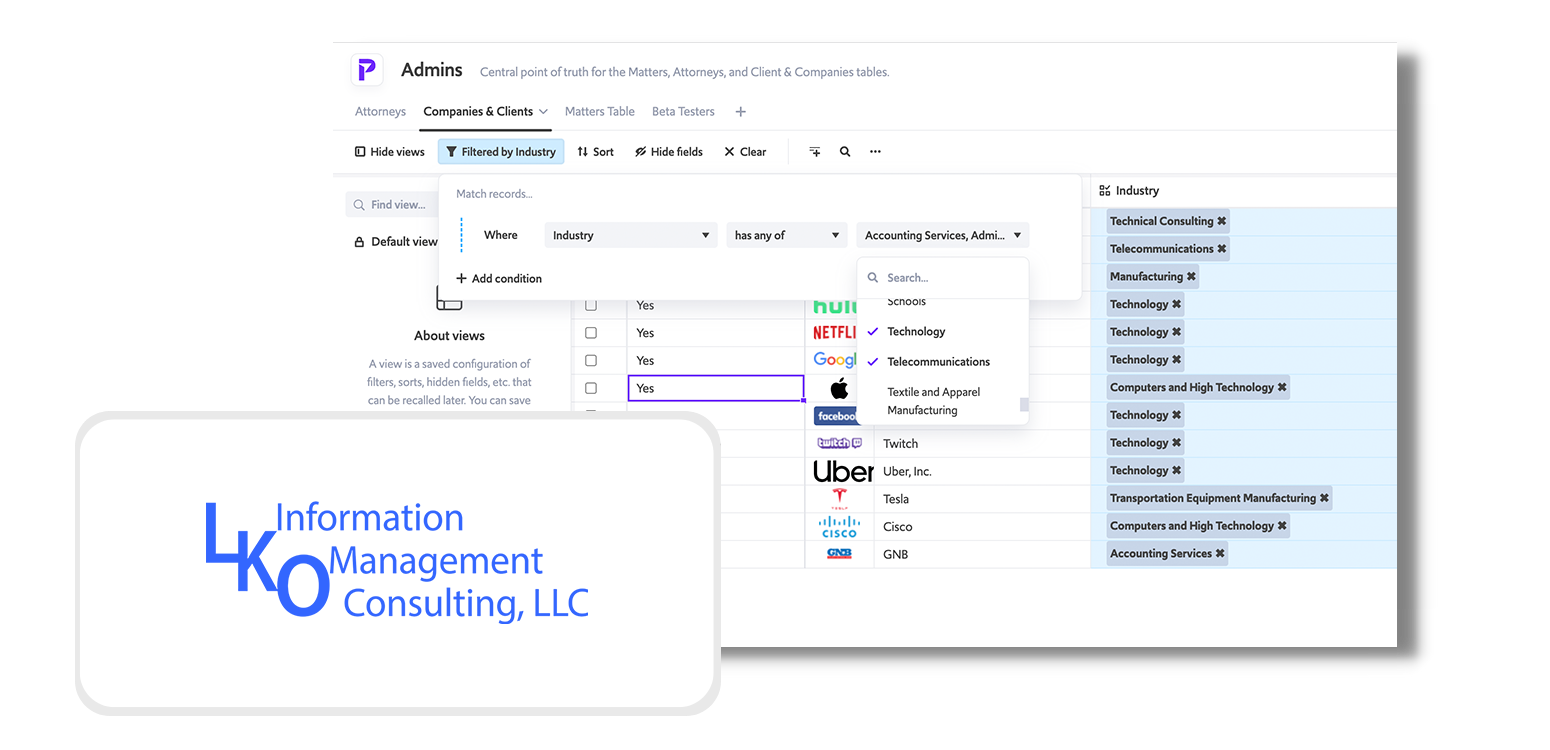Open the Attorneys tab
This screenshot has height=750, width=1550.
coord(380,112)
